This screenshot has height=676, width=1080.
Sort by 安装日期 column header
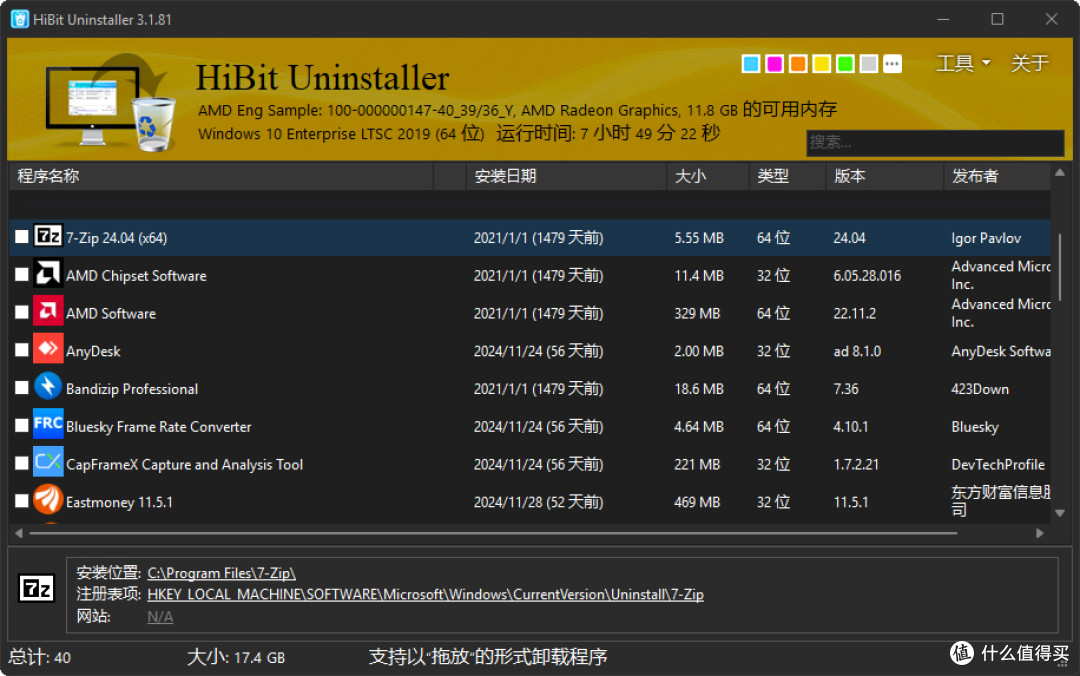[566, 176]
